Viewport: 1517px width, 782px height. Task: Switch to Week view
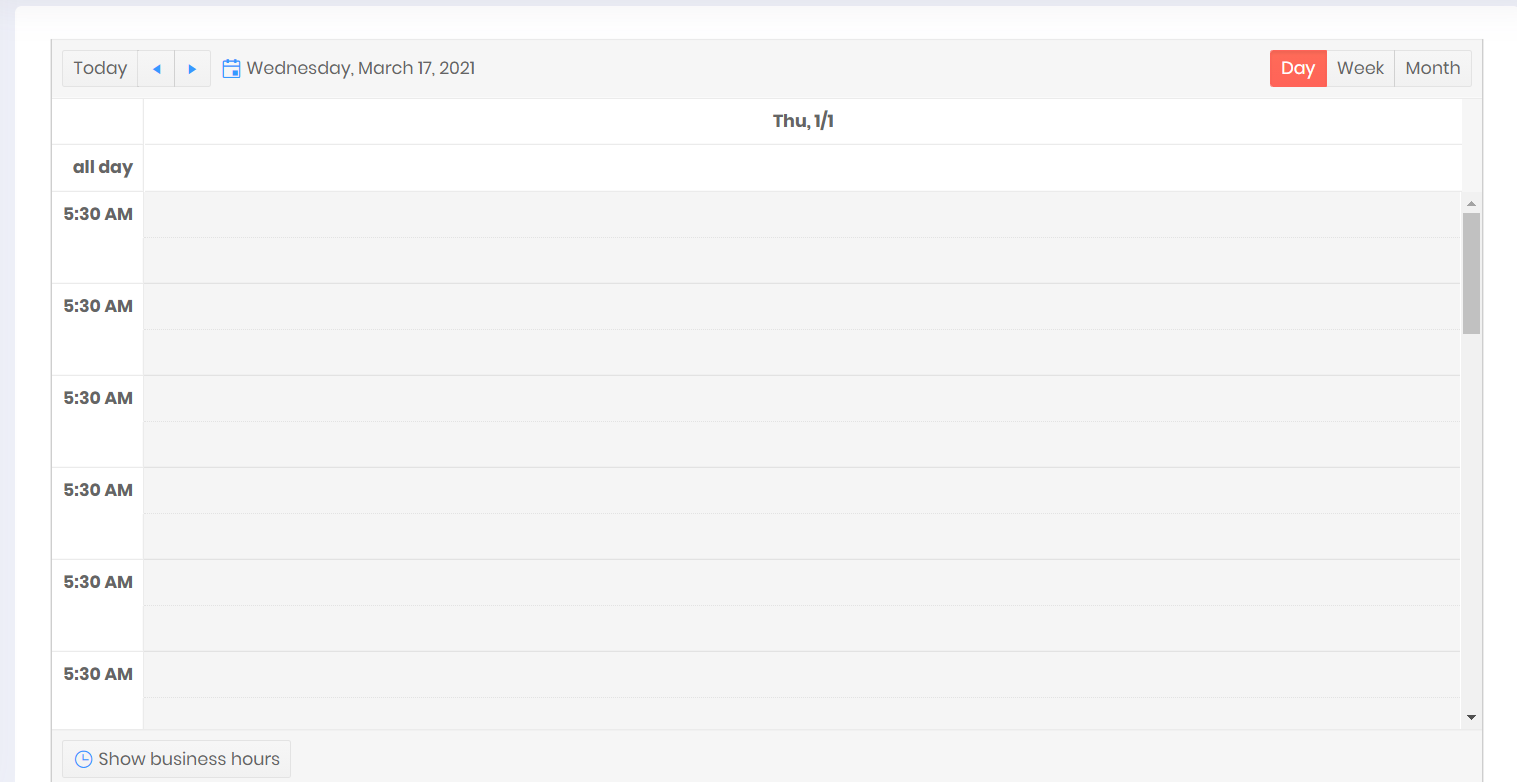(1360, 69)
